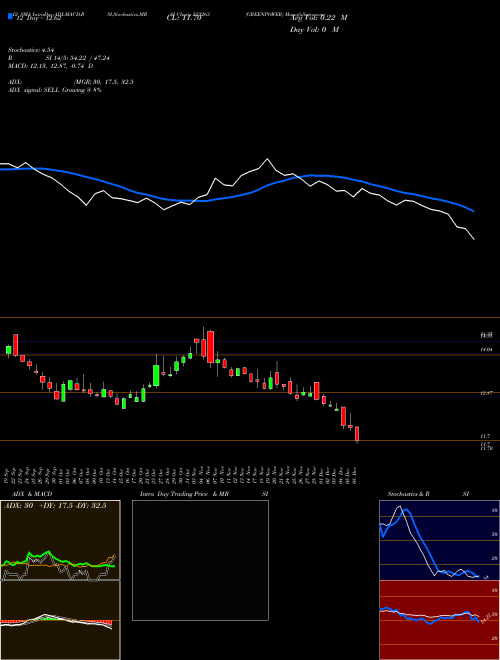This screenshot has height=660, width=500.
Task: Click the 'Avg Vol: 0.22 M' label
Action: tap(318, 17)
